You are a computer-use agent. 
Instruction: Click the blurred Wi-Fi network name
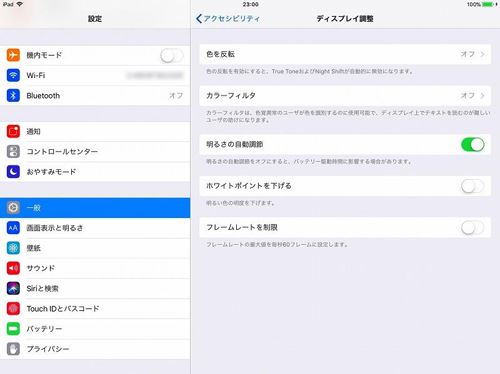tap(155, 75)
